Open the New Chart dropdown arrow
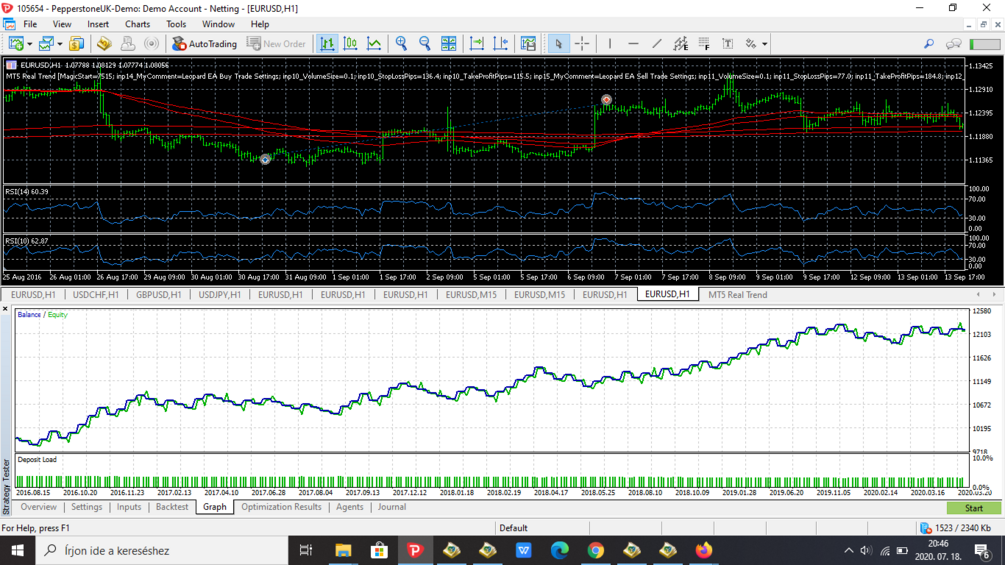 (29, 44)
